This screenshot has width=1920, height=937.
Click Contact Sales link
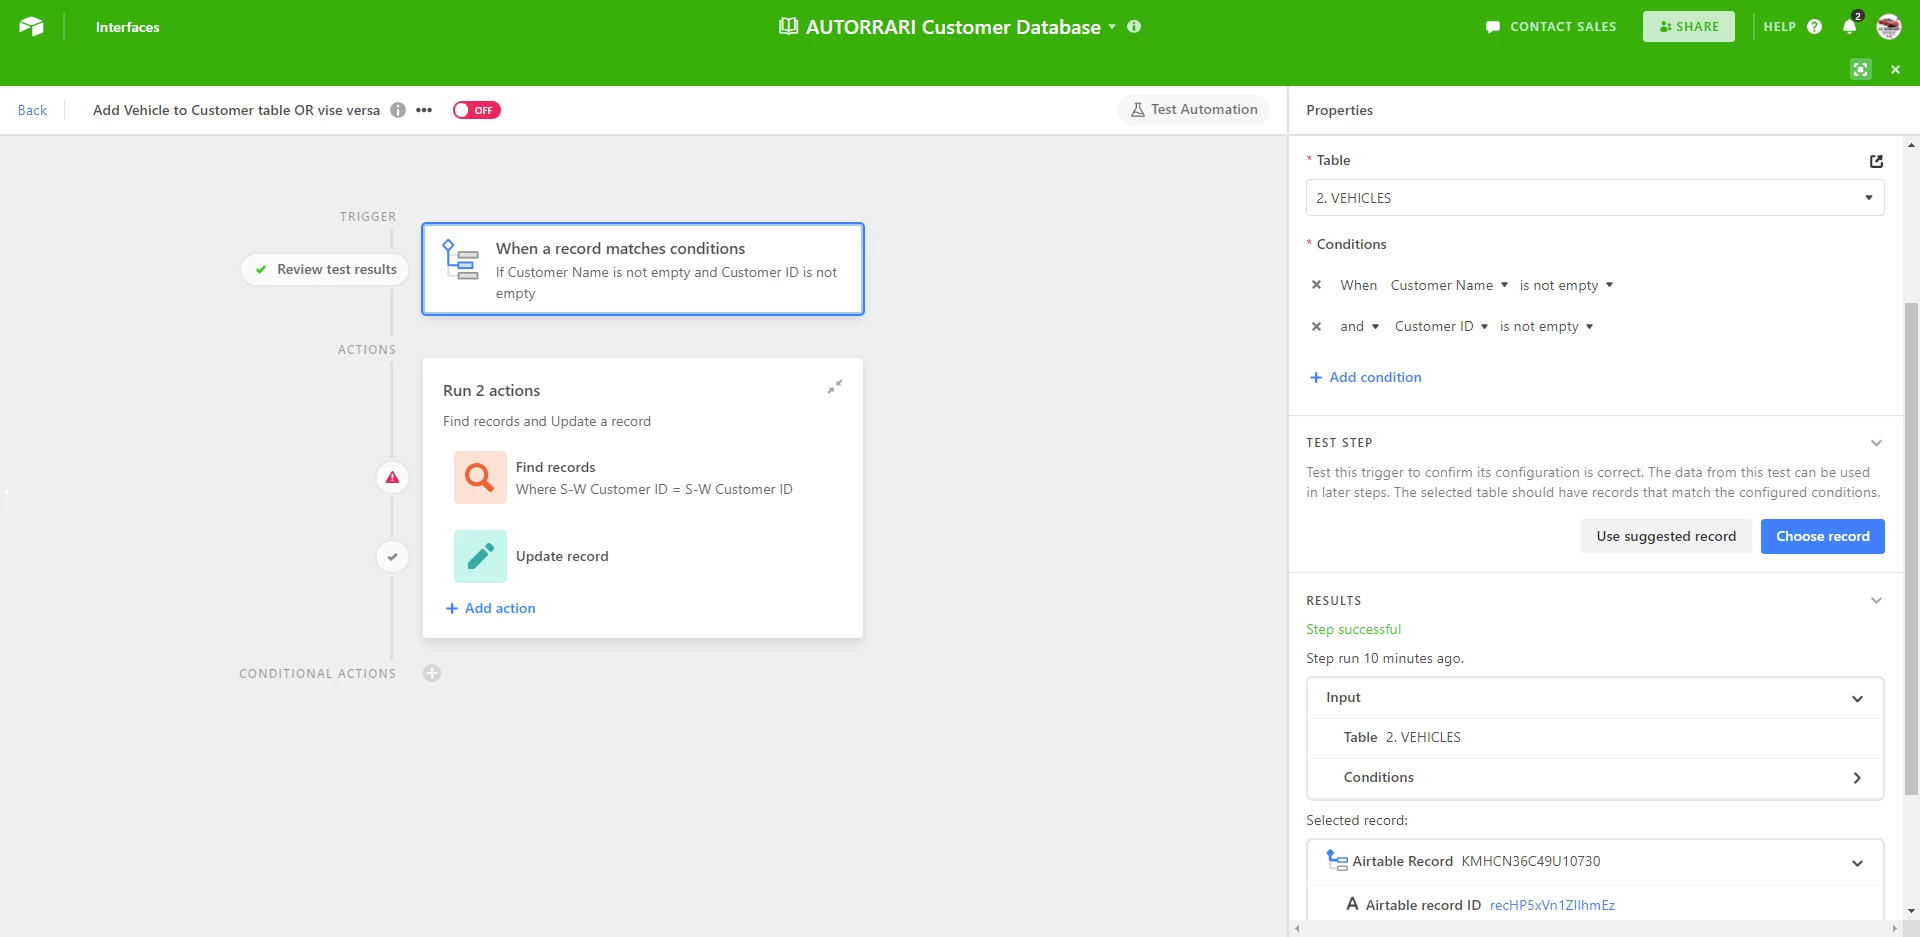point(1551,27)
